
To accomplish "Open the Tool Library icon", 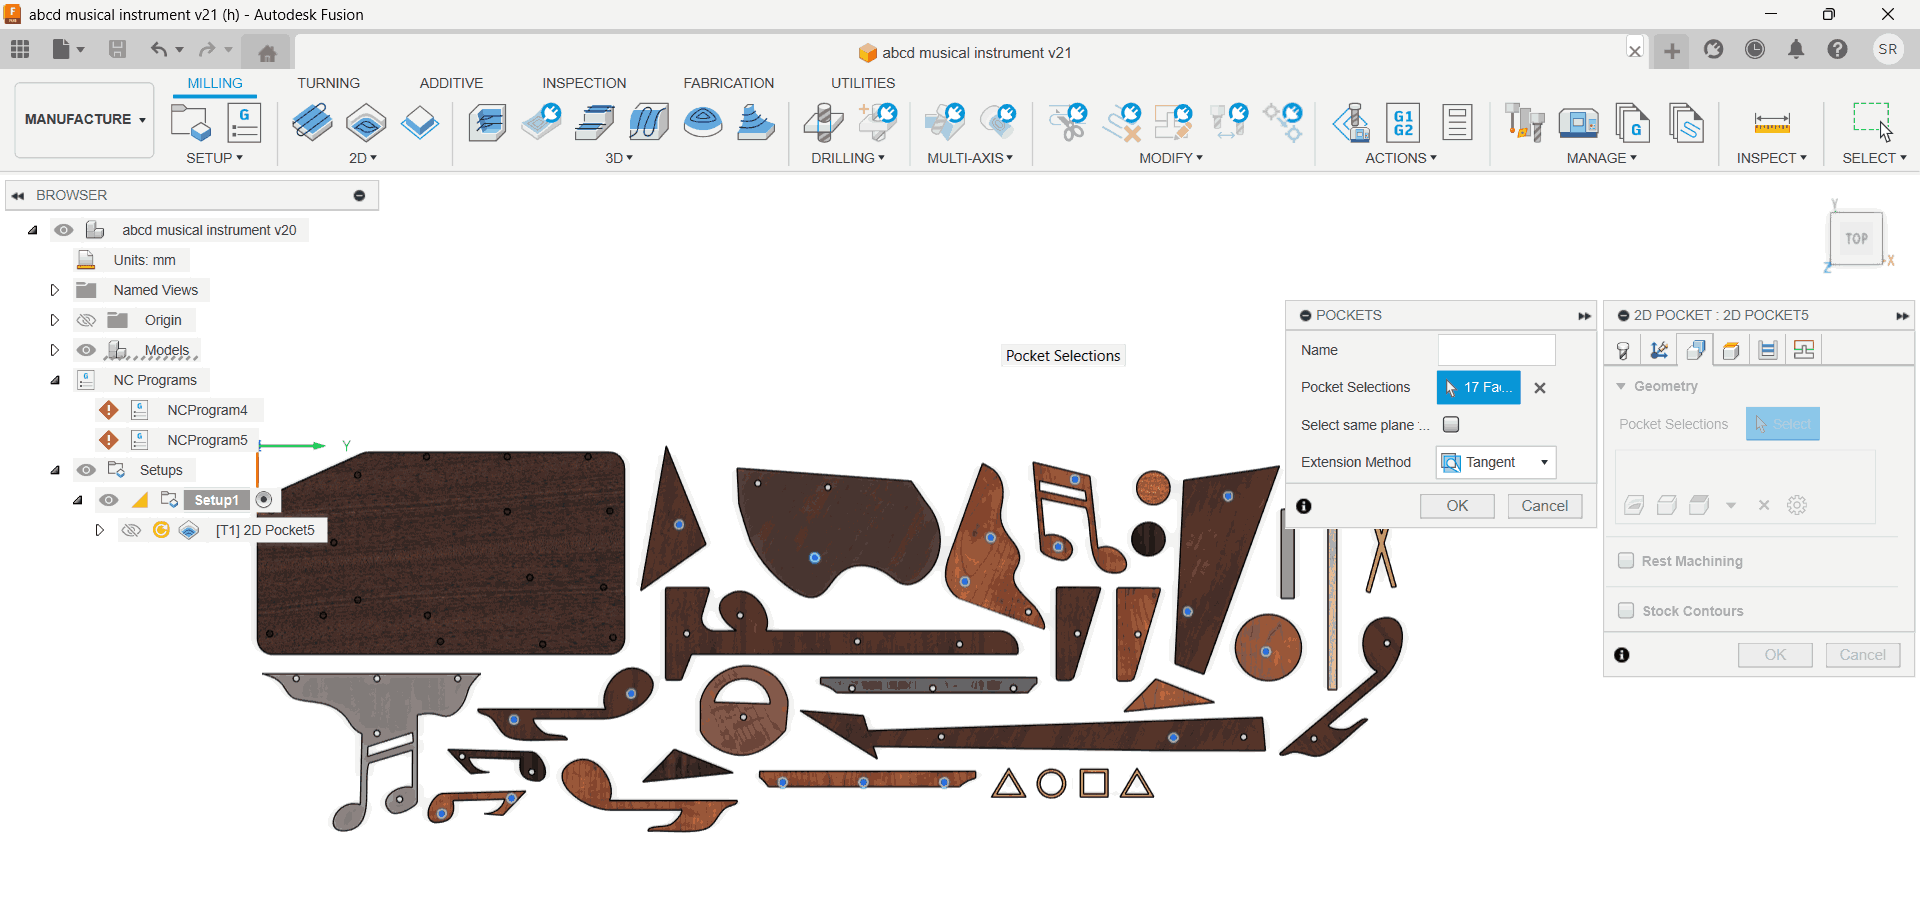I will pos(1525,123).
